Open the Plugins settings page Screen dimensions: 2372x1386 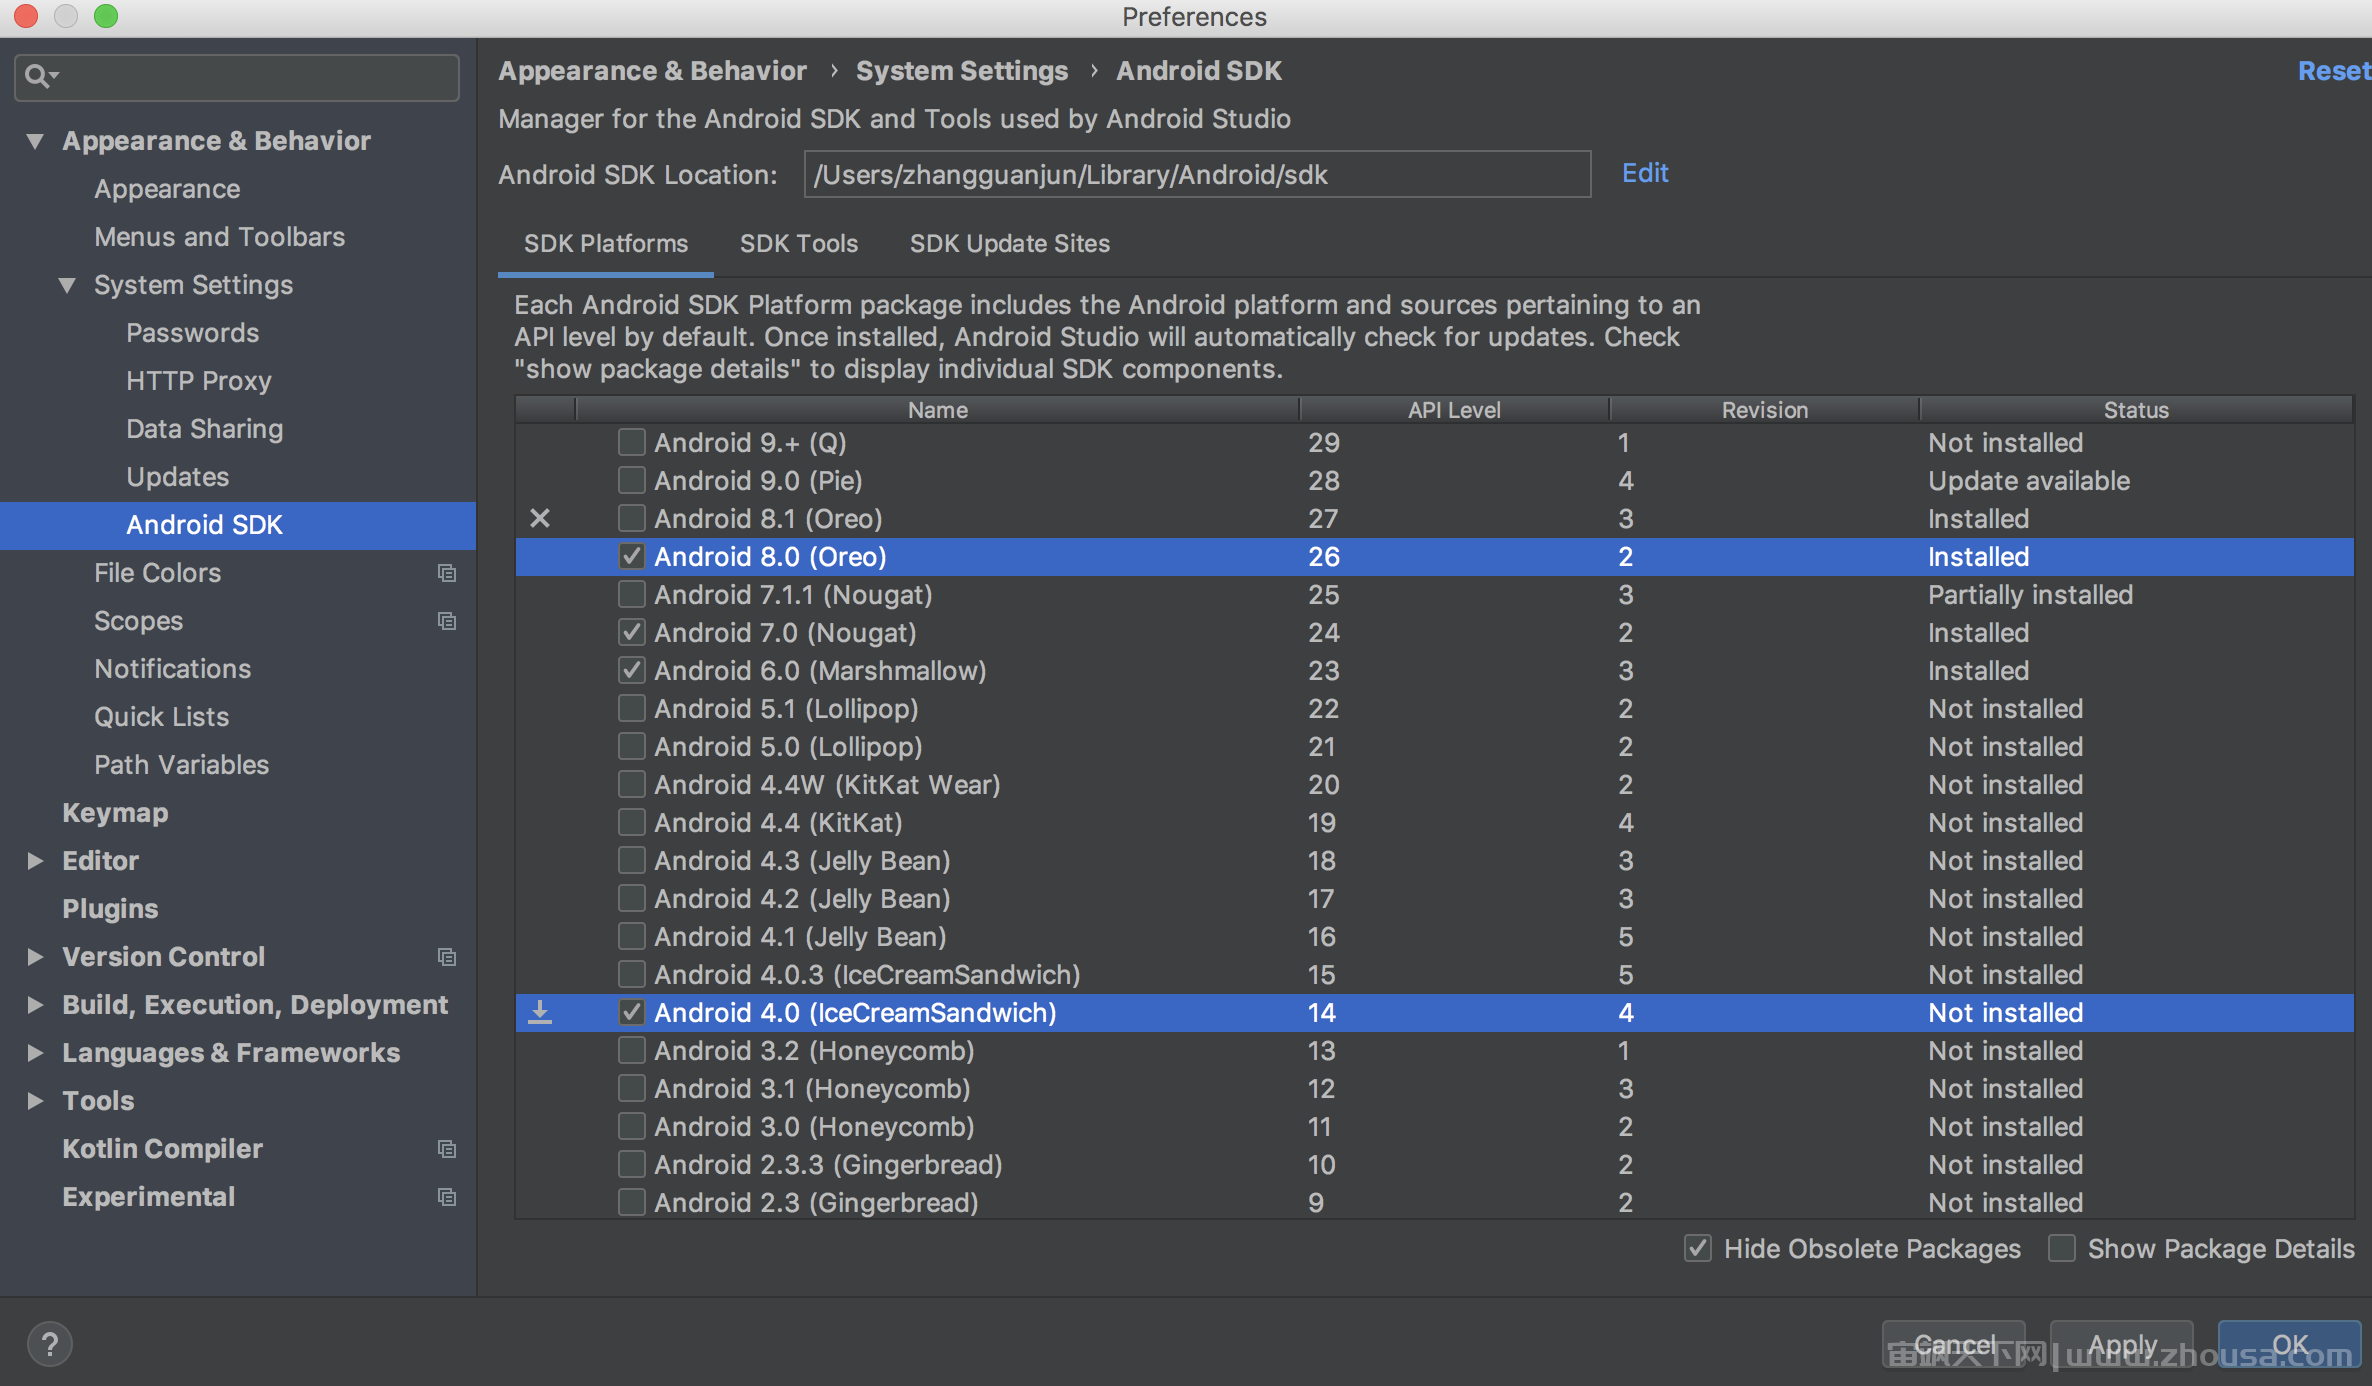click(110, 909)
